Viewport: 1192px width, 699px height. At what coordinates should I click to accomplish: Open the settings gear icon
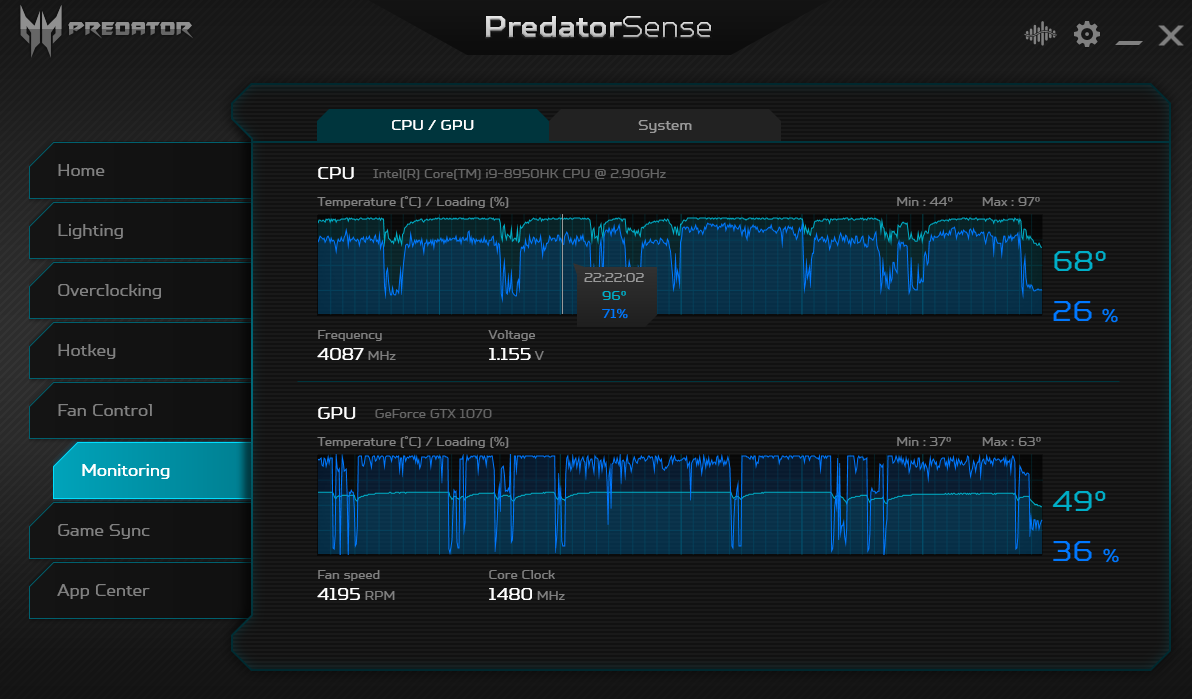tap(1086, 34)
